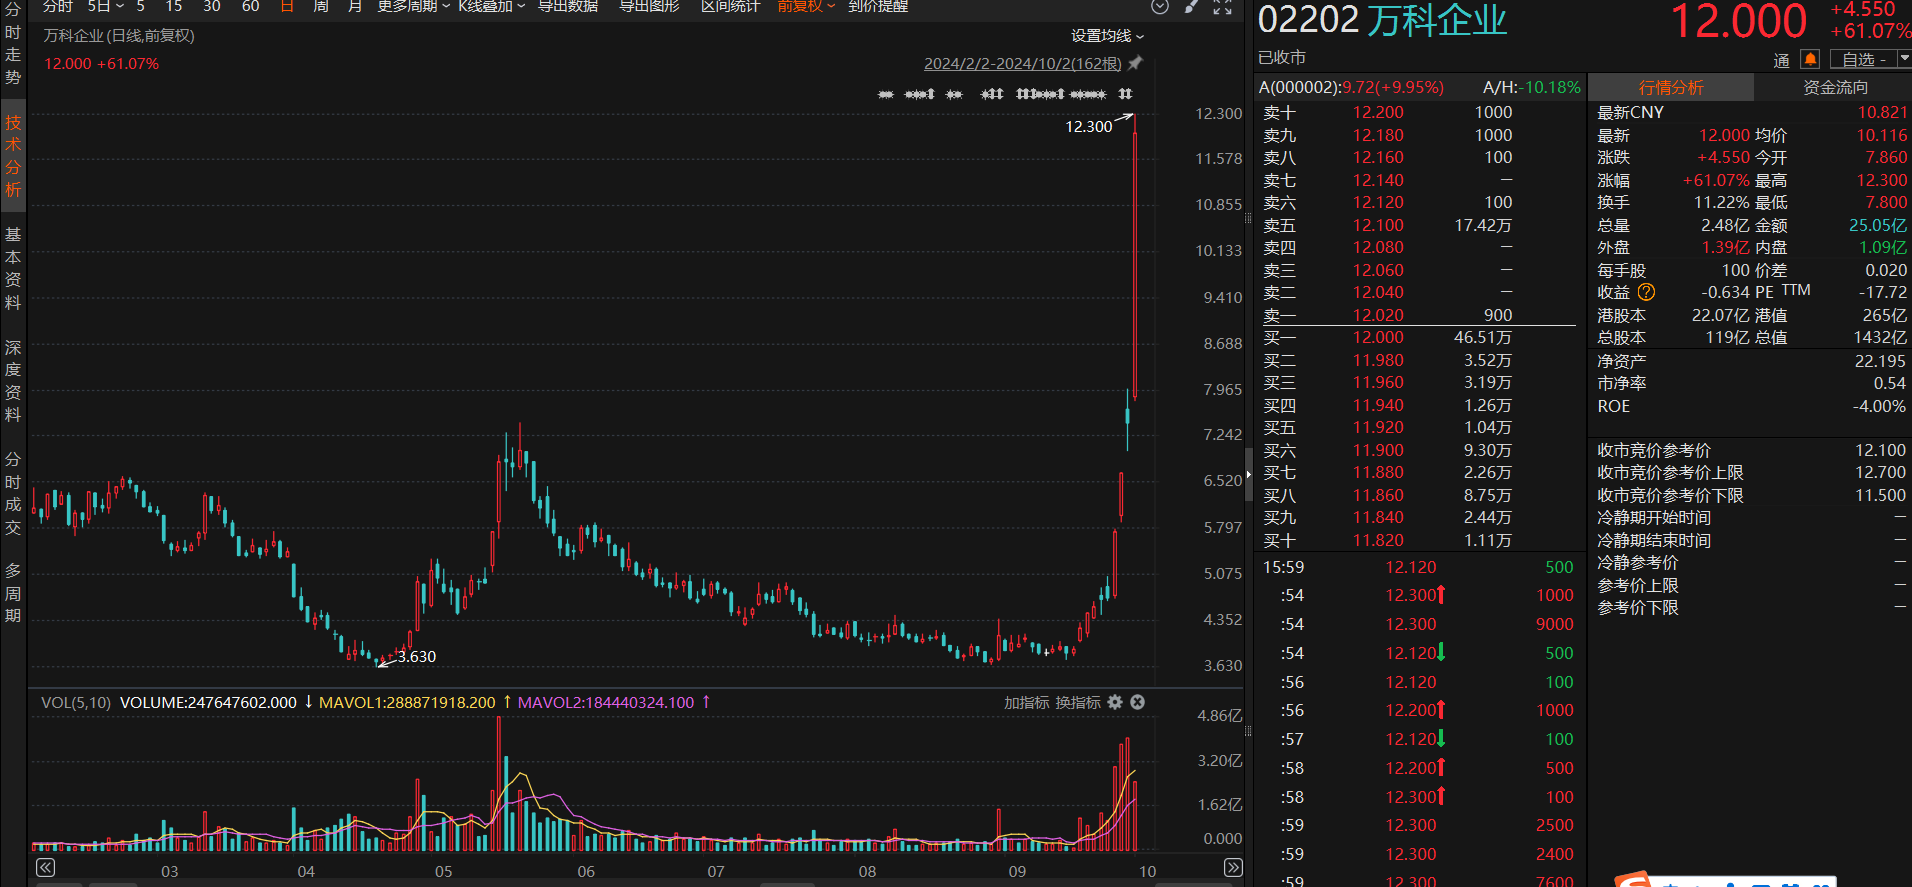Viewport: 1912px width, 887px height.
Task: Switch to the 行情分析 tab
Action: (1671, 88)
